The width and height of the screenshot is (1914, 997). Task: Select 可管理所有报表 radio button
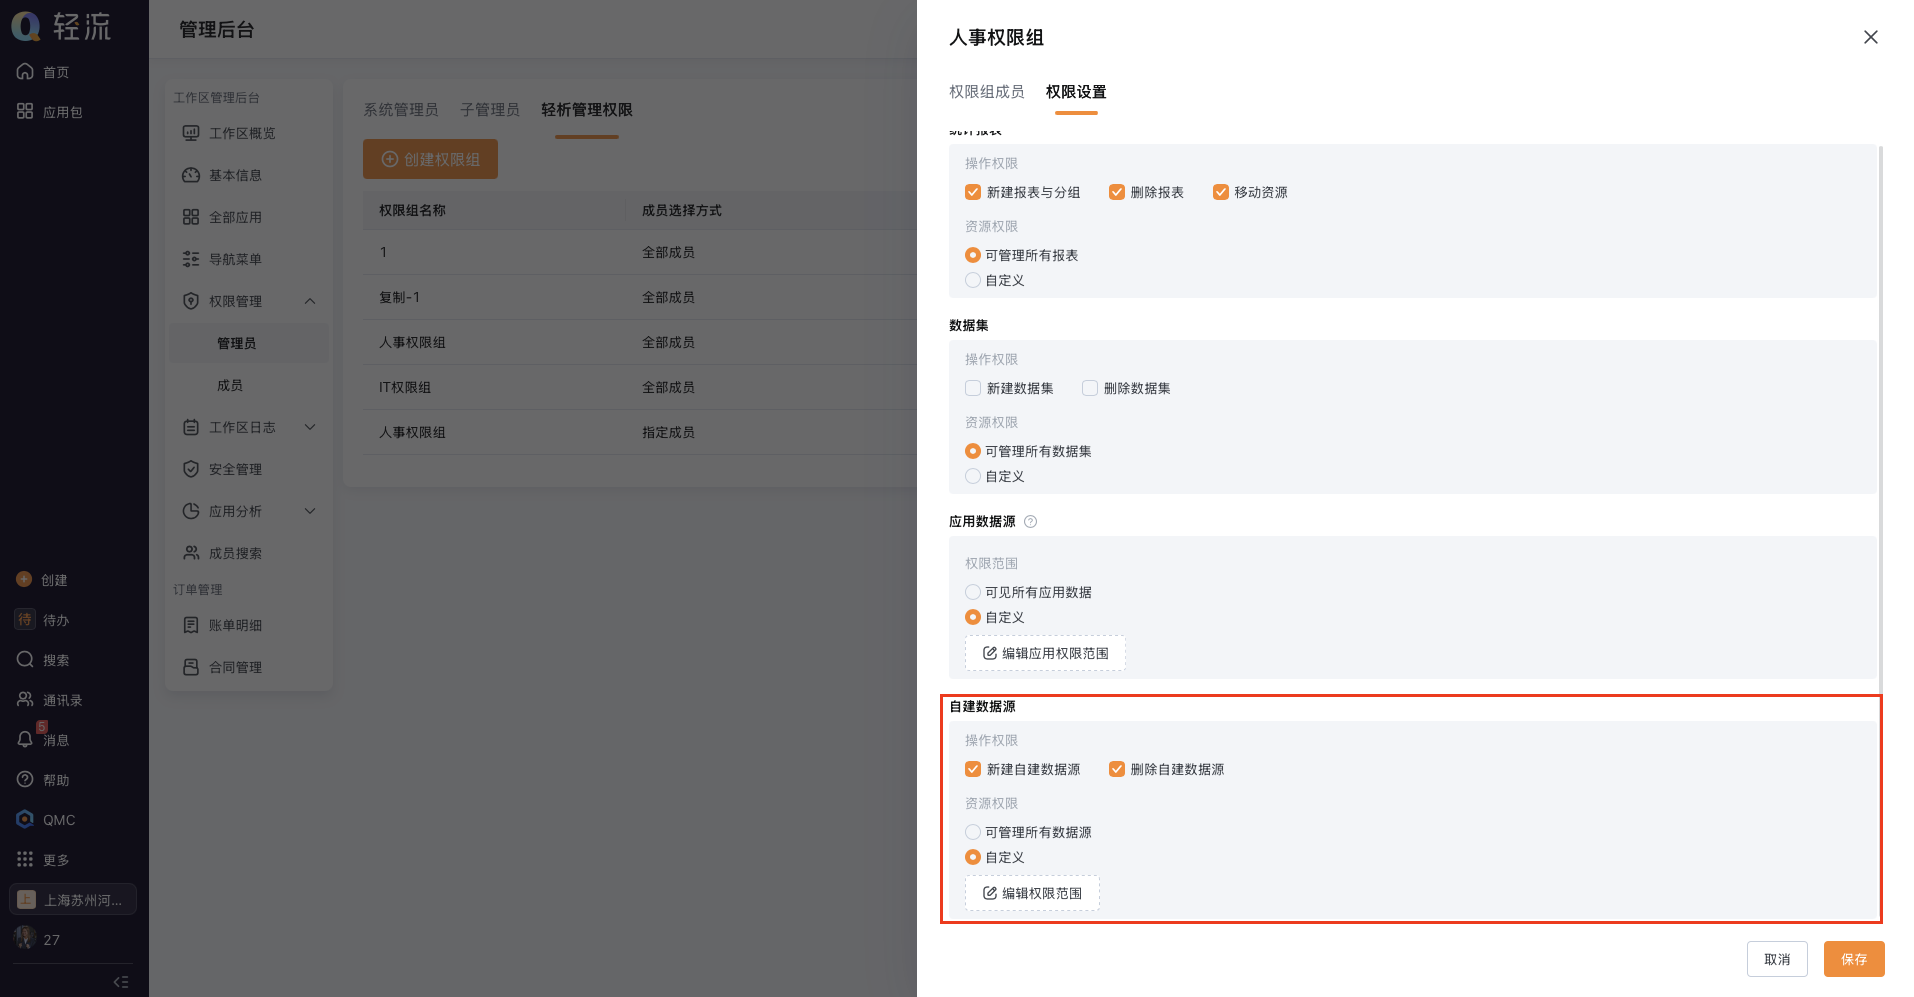click(973, 255)
